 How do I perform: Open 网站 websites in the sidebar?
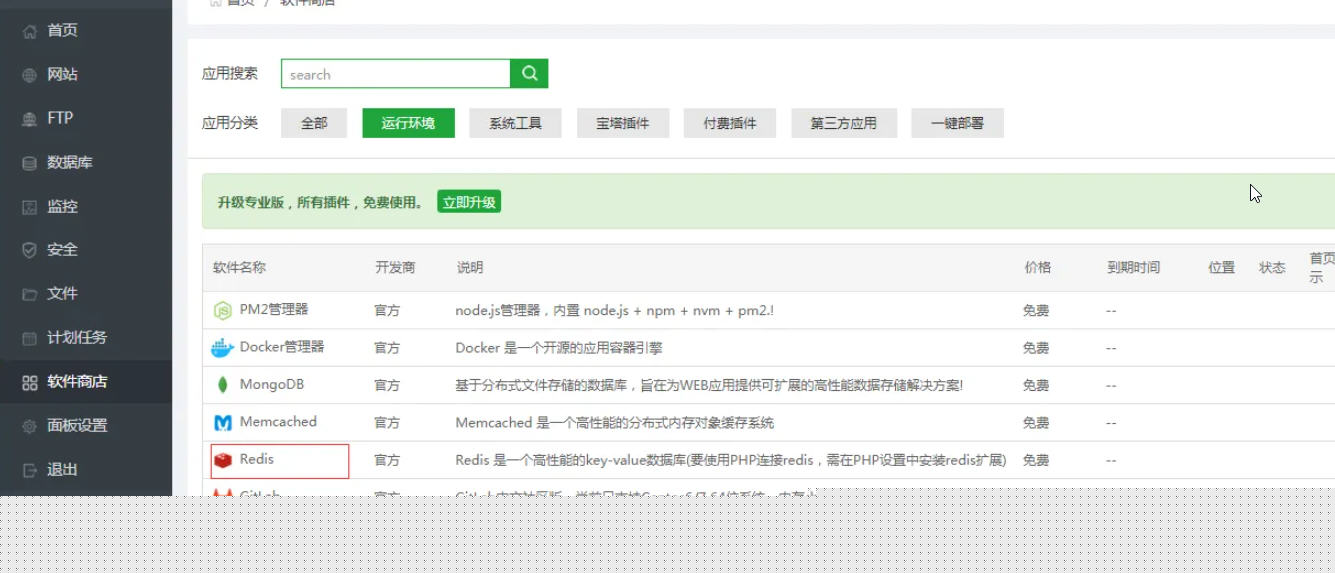tap(62, 74)
